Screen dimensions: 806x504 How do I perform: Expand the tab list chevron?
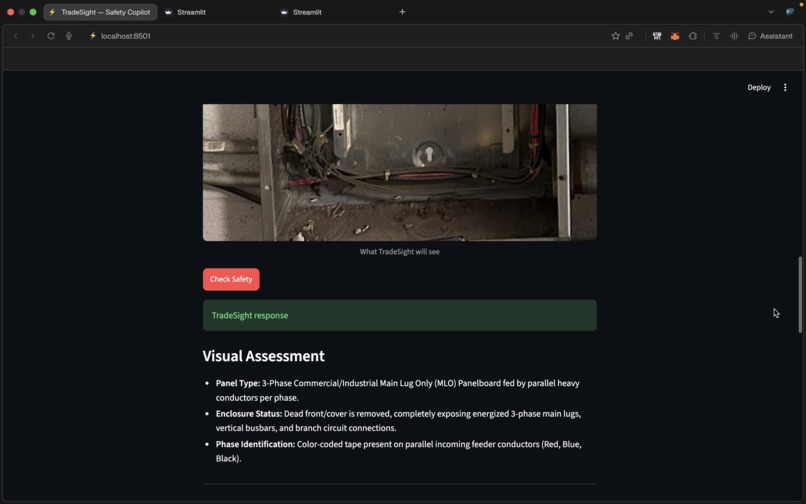[771, 12]
